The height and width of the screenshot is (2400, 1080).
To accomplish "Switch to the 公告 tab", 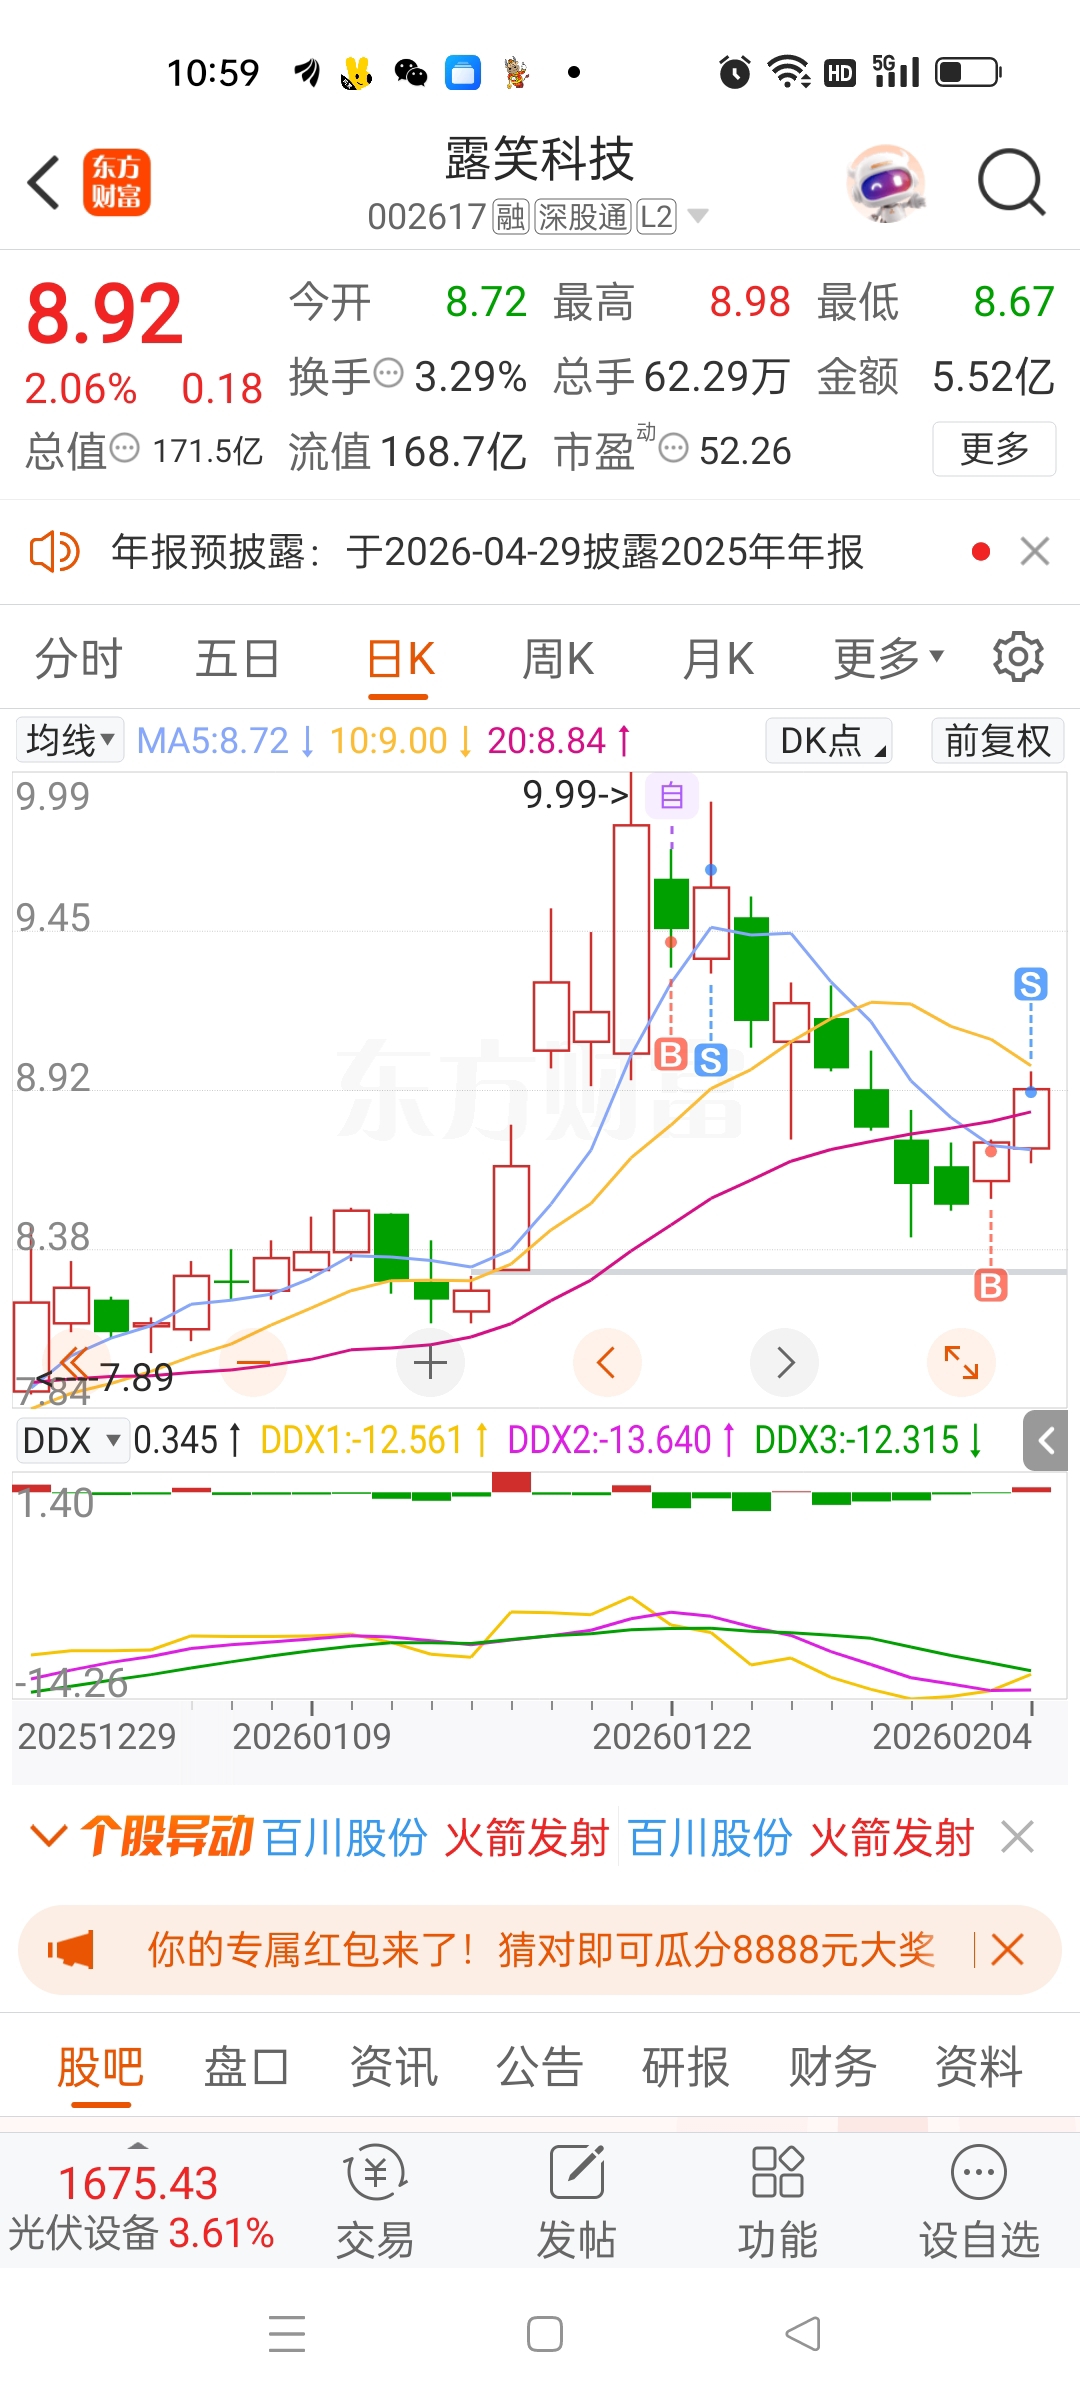I will coord(540,2066).
